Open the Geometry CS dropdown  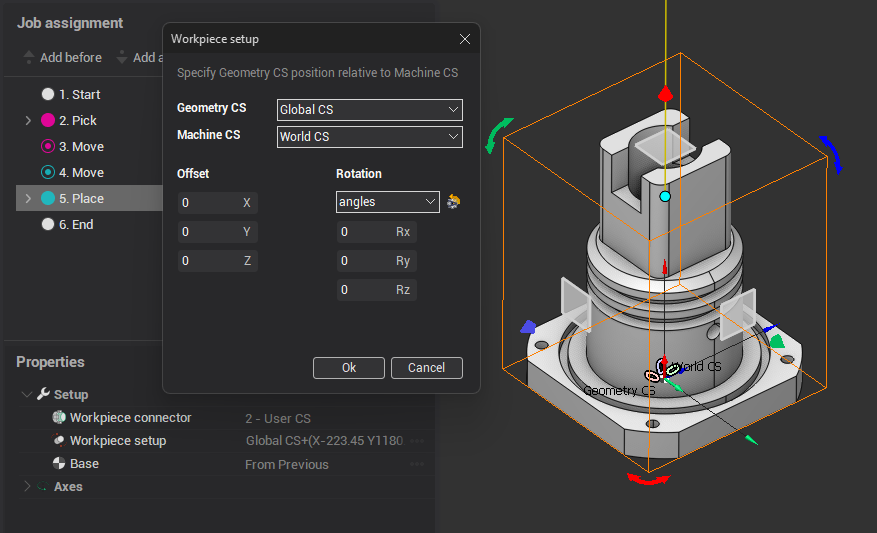[369, 109]
